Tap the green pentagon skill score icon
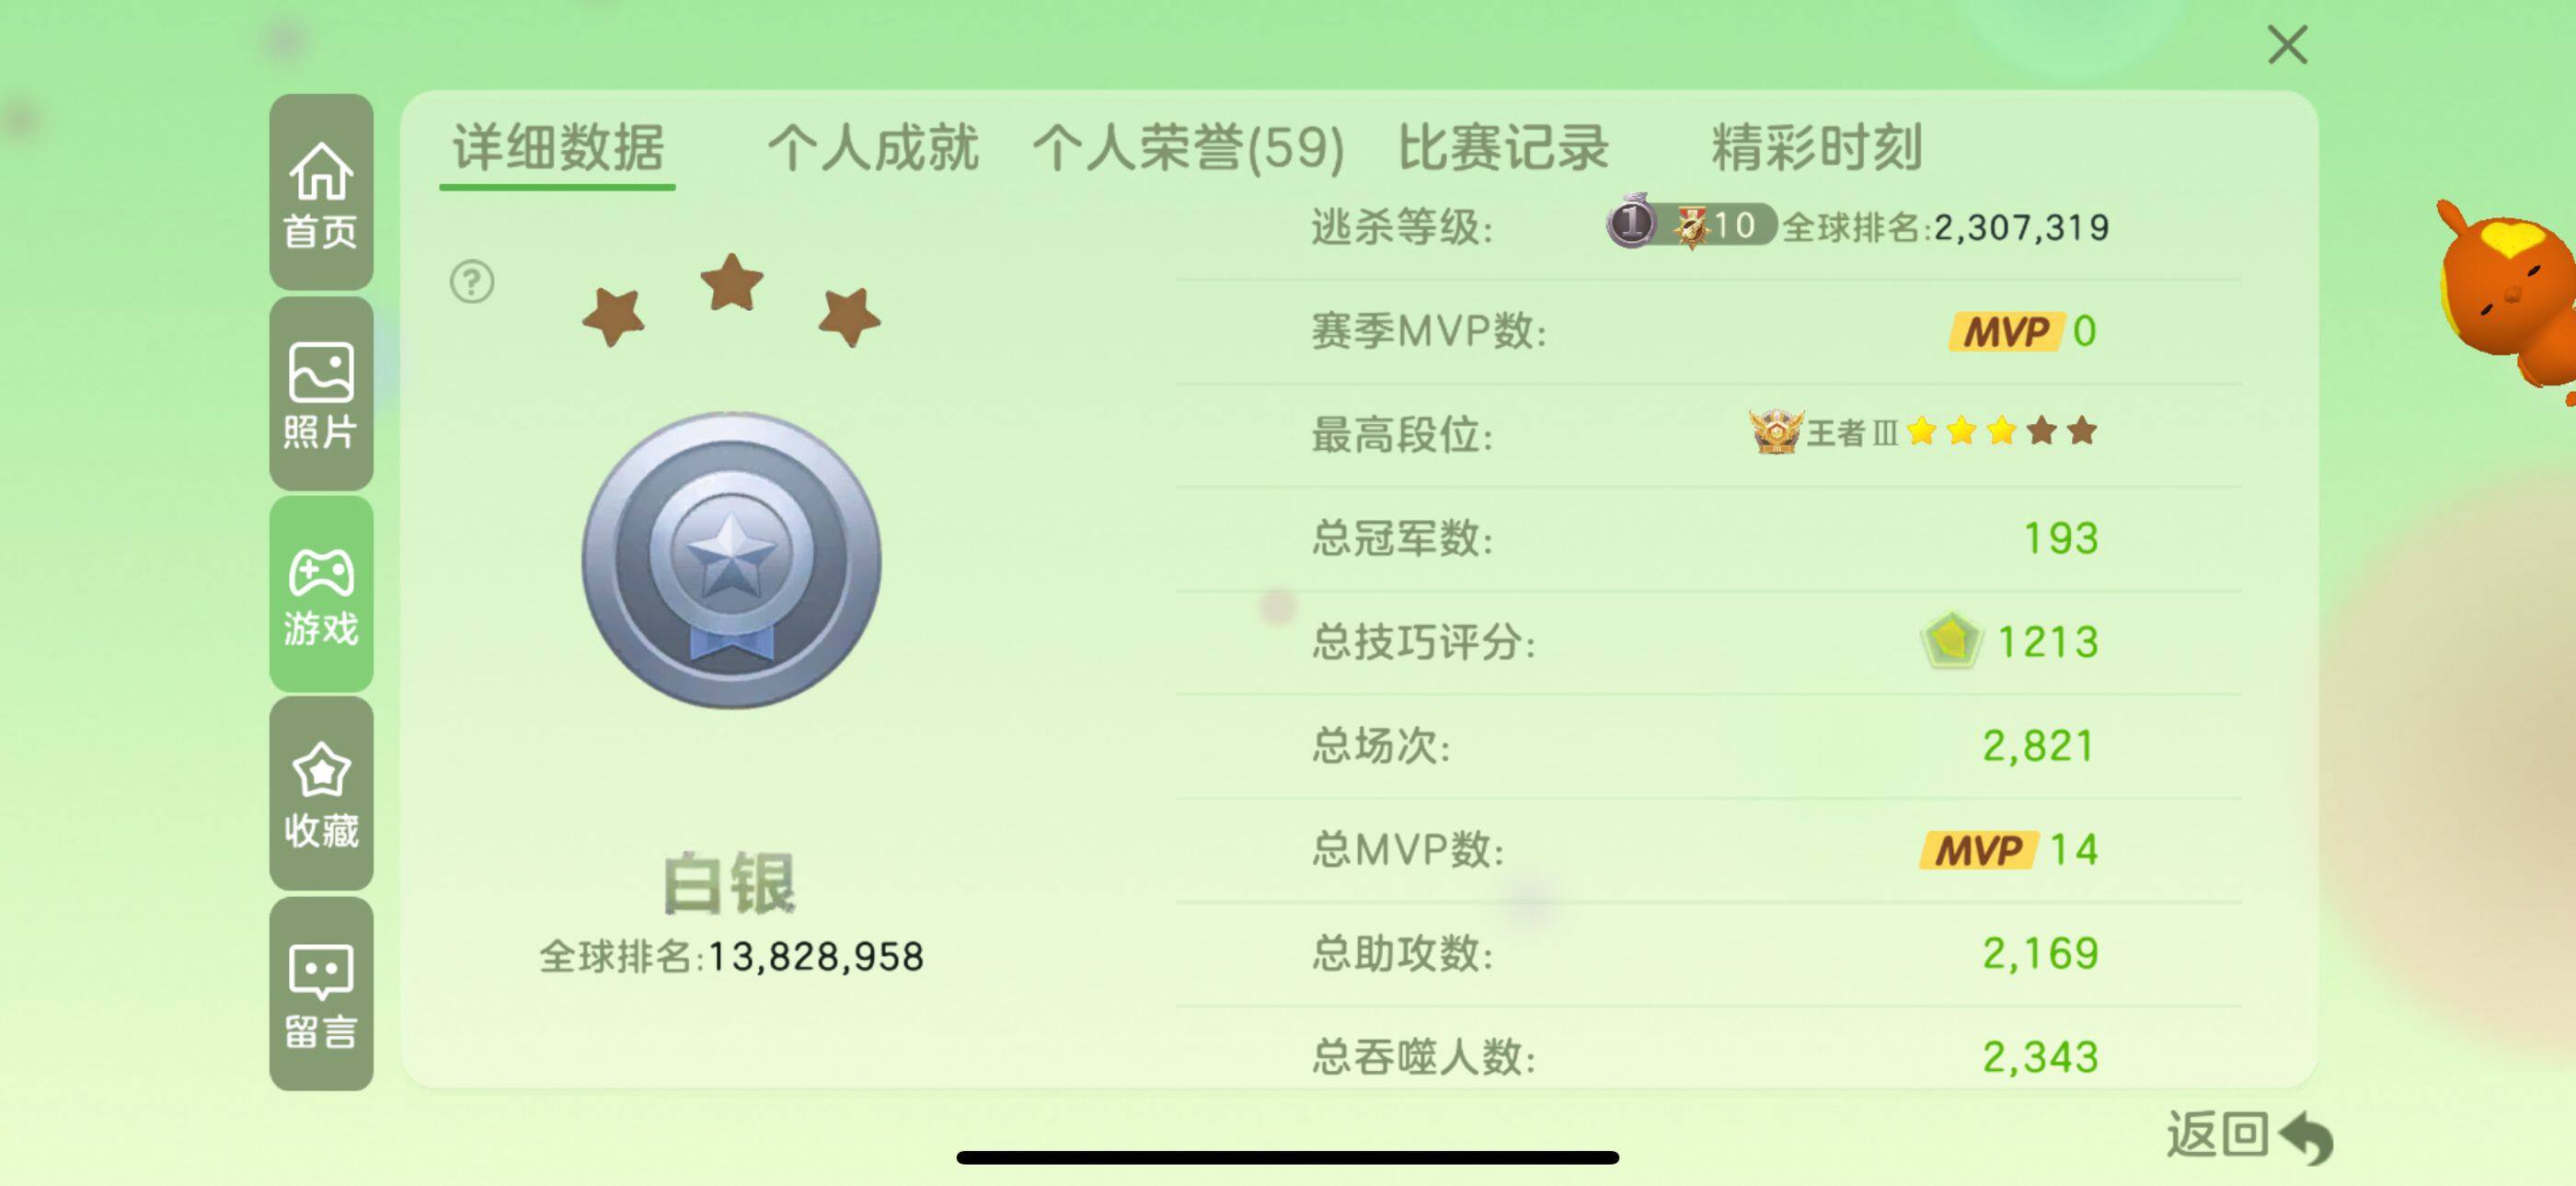2576x1186 pixels. tap(1950, 640)
